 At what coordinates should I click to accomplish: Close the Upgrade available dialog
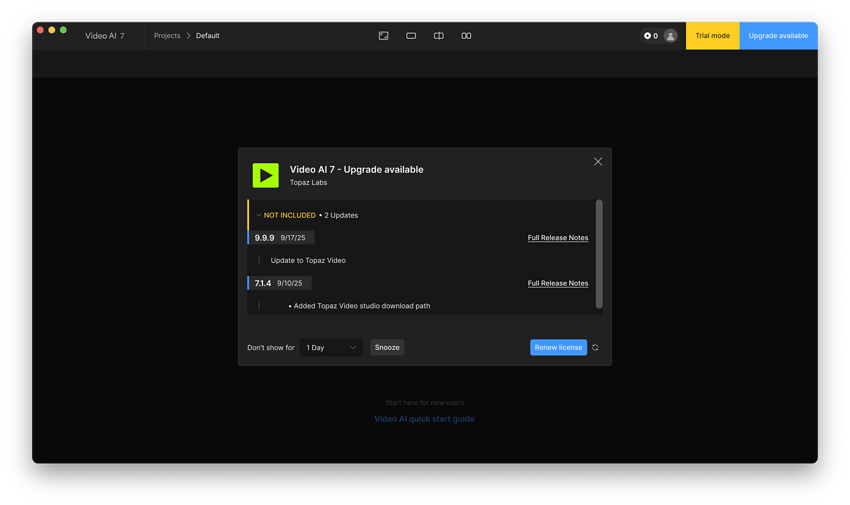[x=597, y=161]
